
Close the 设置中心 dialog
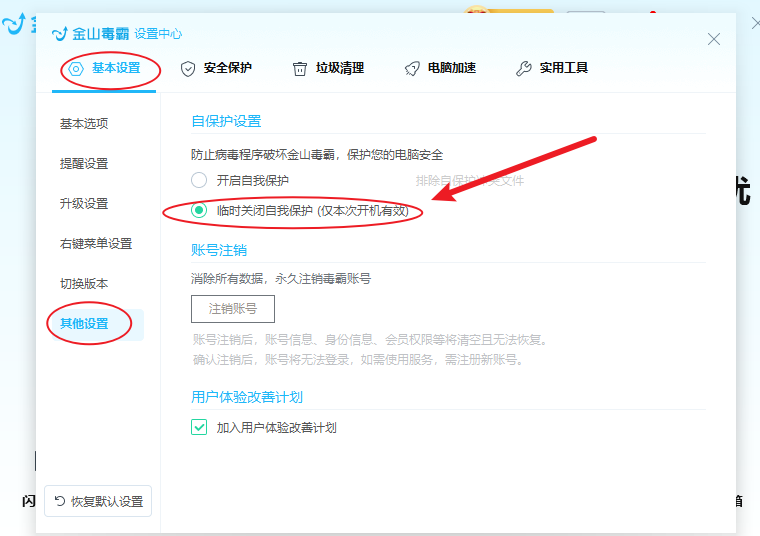tap(713, 39)
